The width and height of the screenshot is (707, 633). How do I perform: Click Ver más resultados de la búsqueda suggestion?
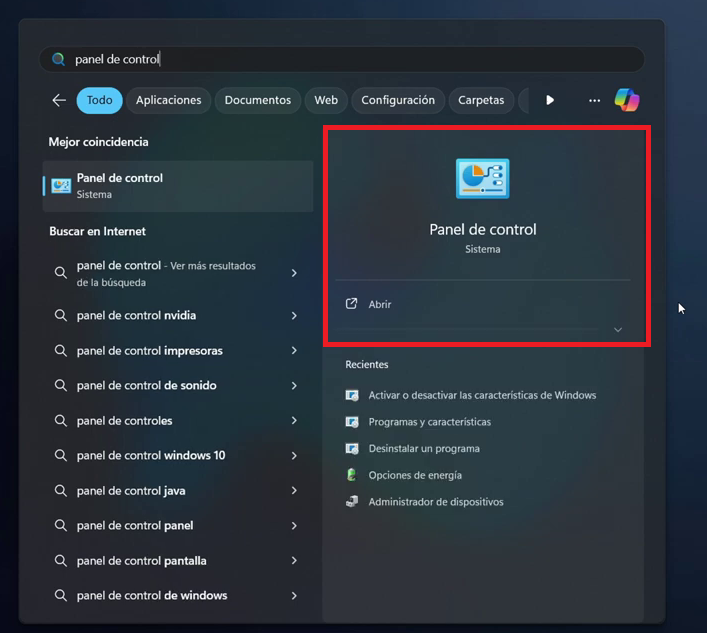coord(166,274)
